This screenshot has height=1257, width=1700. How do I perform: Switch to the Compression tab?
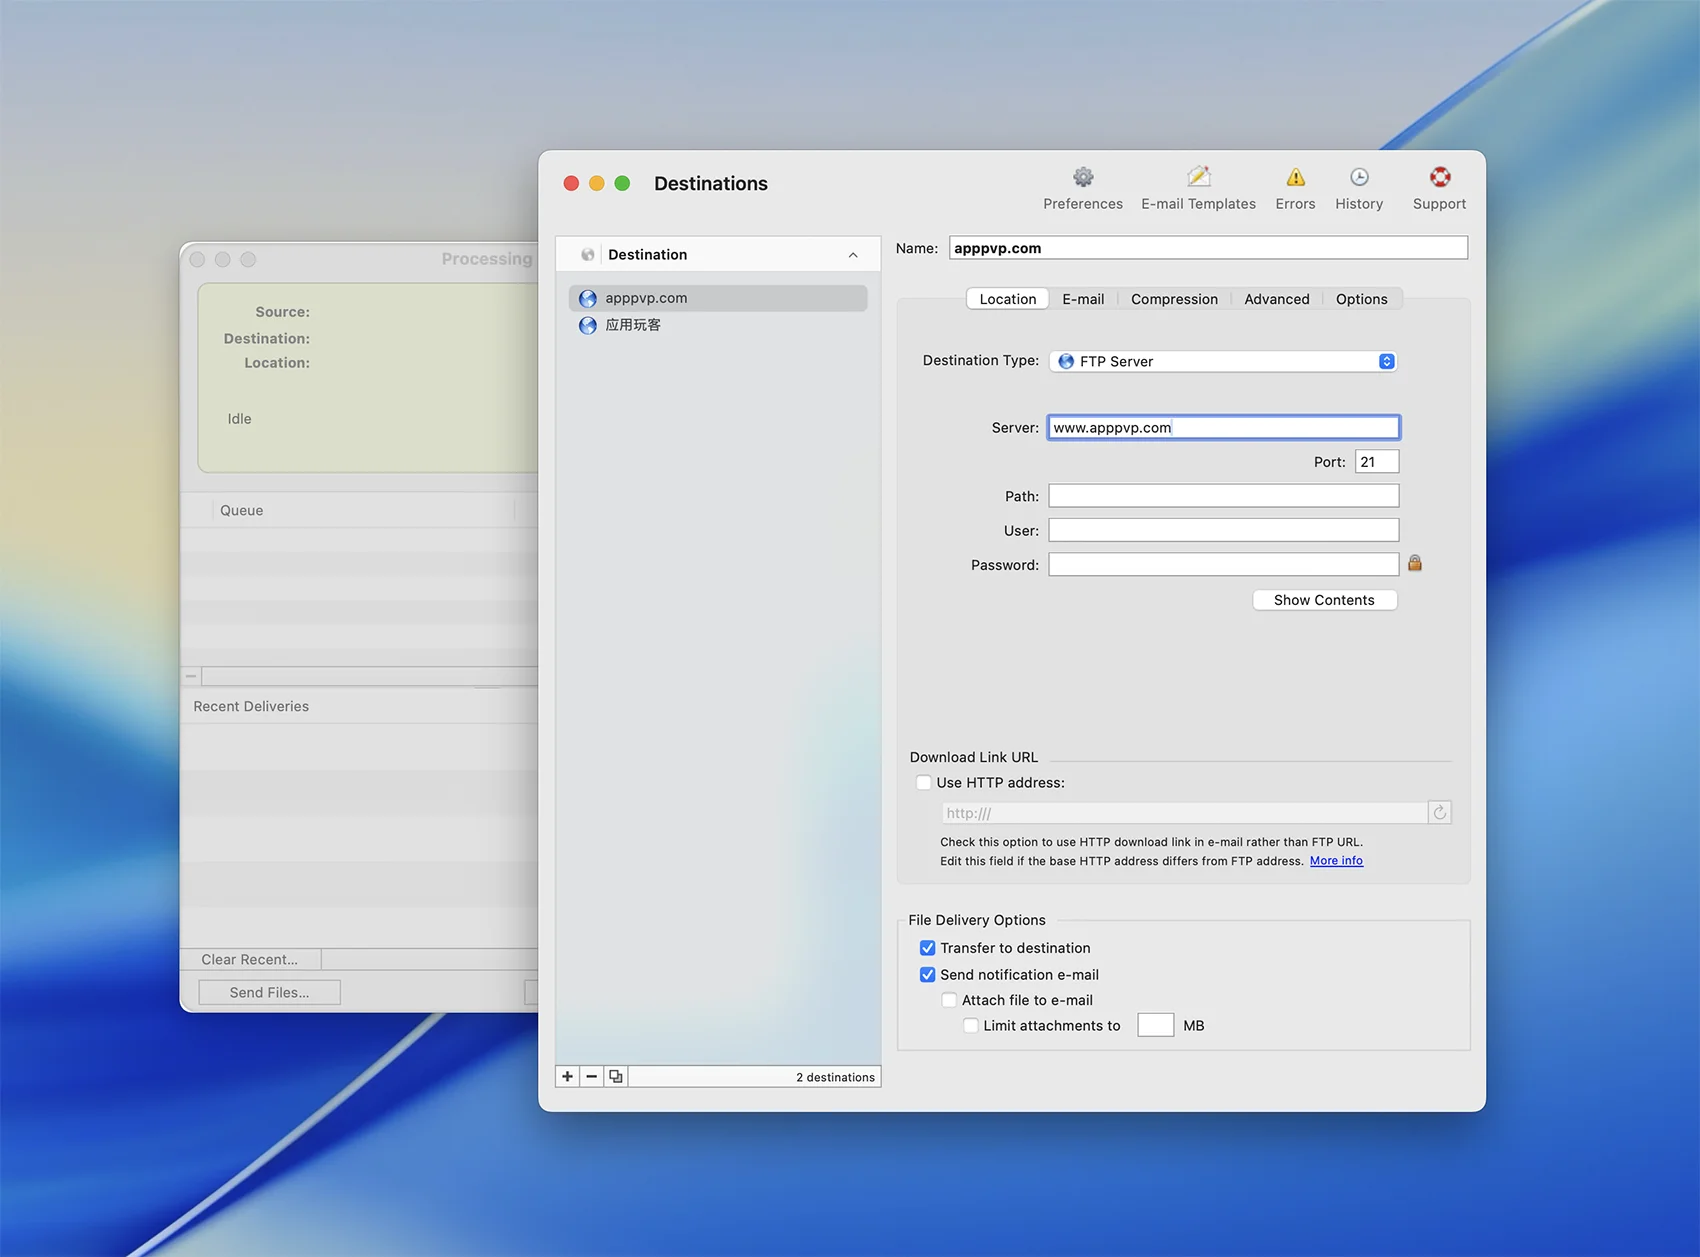(x=1174, y=299)
